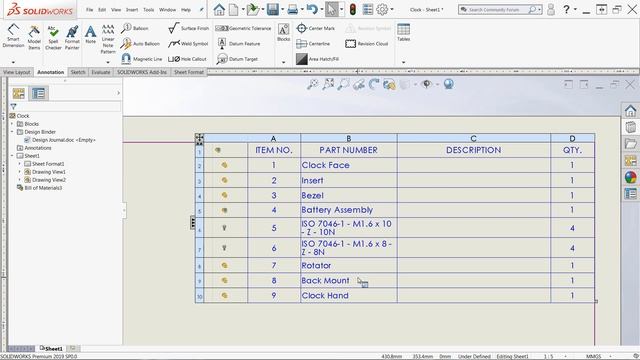This screenshot has height=360, width=640.
Task: Select column header C of the table
Action: tap(473, 138)
